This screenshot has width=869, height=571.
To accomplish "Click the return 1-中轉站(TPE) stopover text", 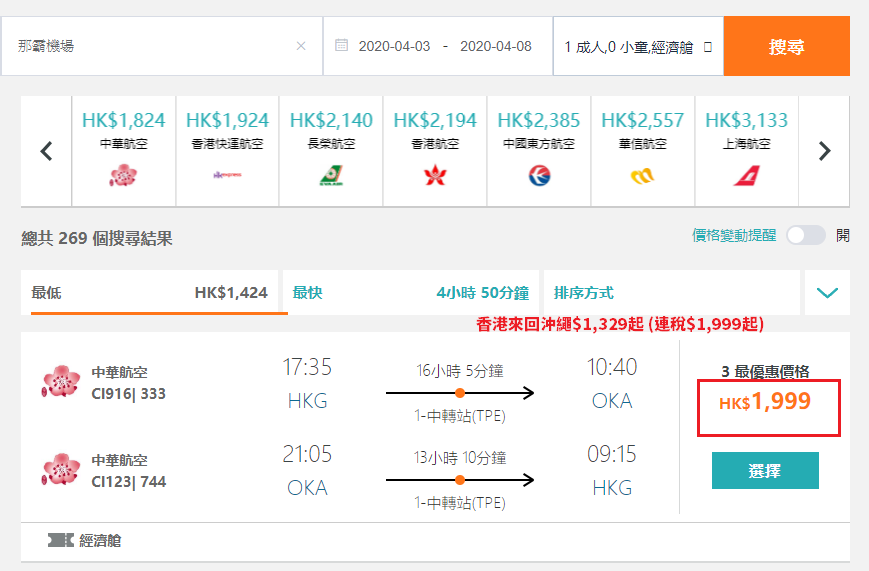I will (459, 503).
